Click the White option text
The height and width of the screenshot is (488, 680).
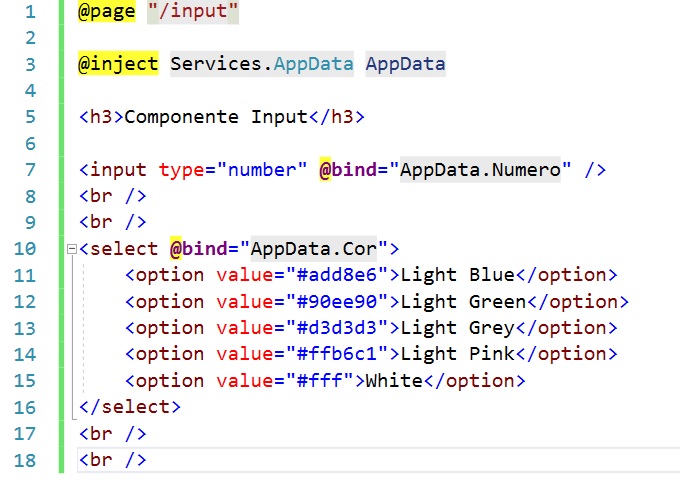[395, 381]
